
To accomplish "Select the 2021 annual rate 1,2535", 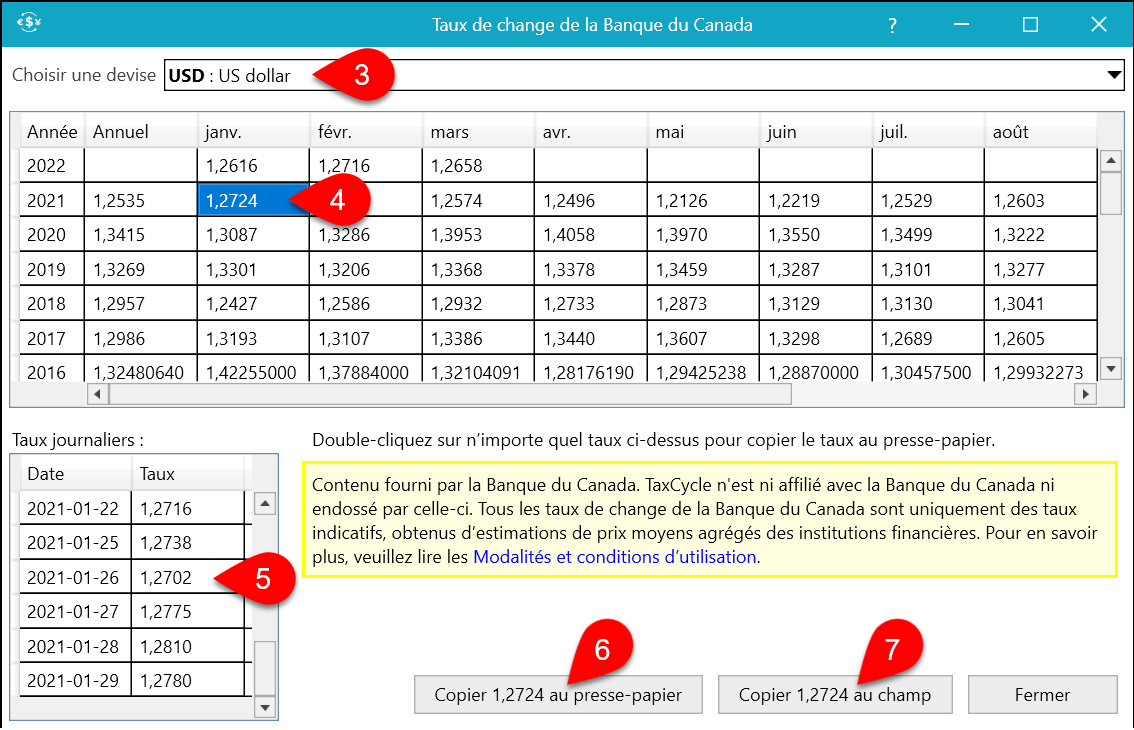I will coord(141,200).
